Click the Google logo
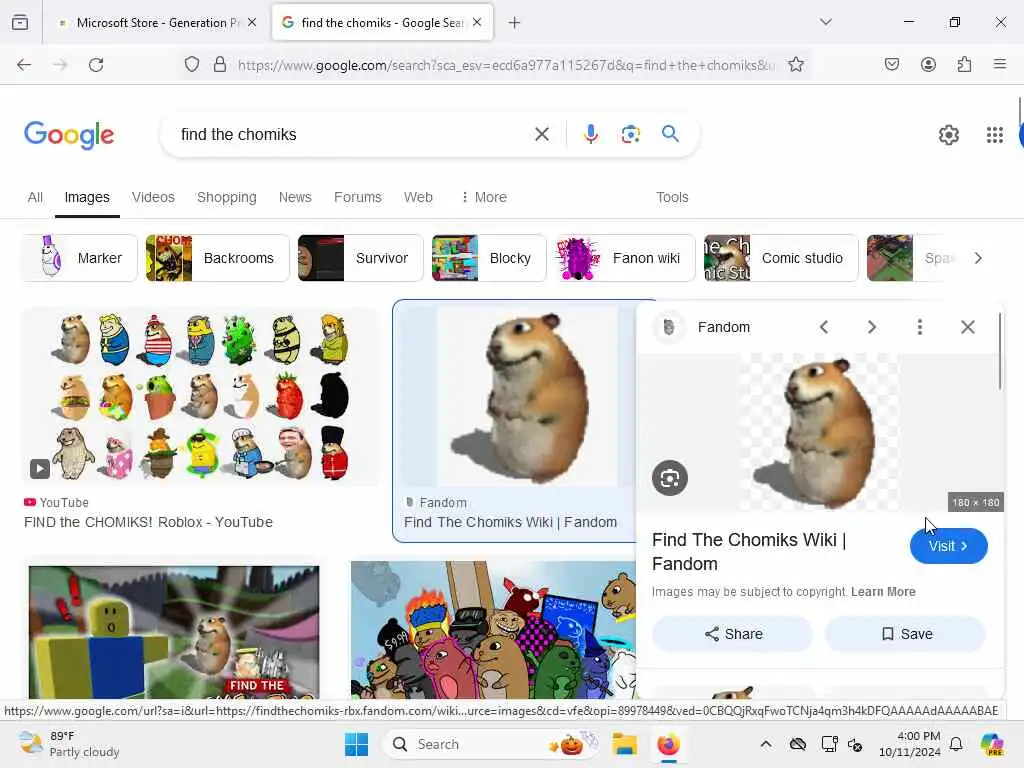The width and height of the screenshot is (1024, 768). (69, 135)
